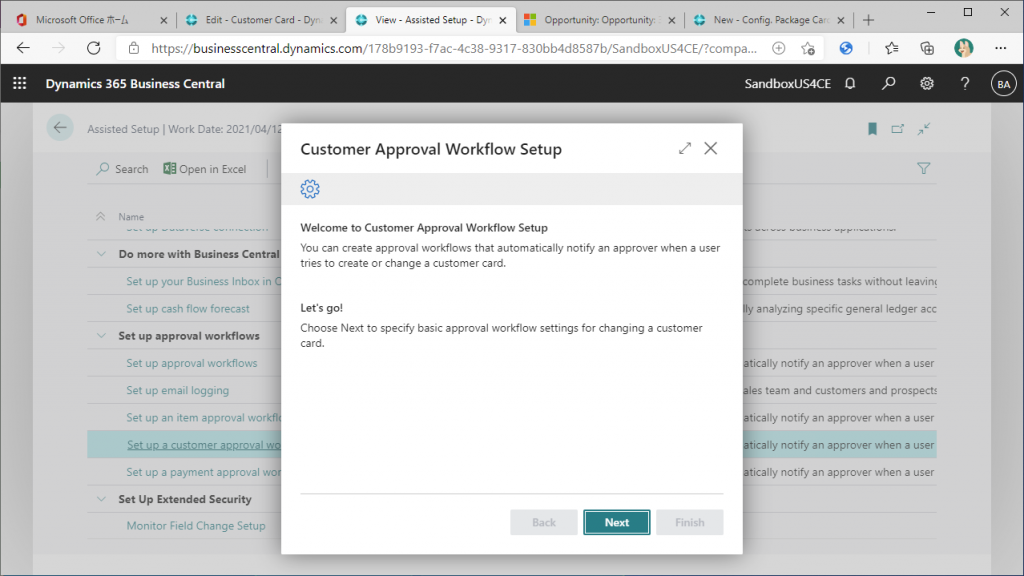The image size is (1024, 576).
Task: Sort the list by the Name column header
Action: 131,217
